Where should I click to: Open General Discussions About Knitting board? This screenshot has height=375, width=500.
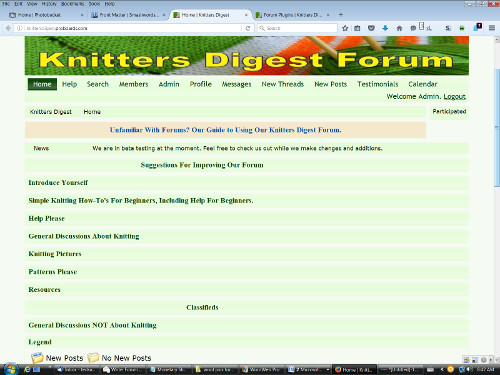pyautogui.click(x=84, y=236)
